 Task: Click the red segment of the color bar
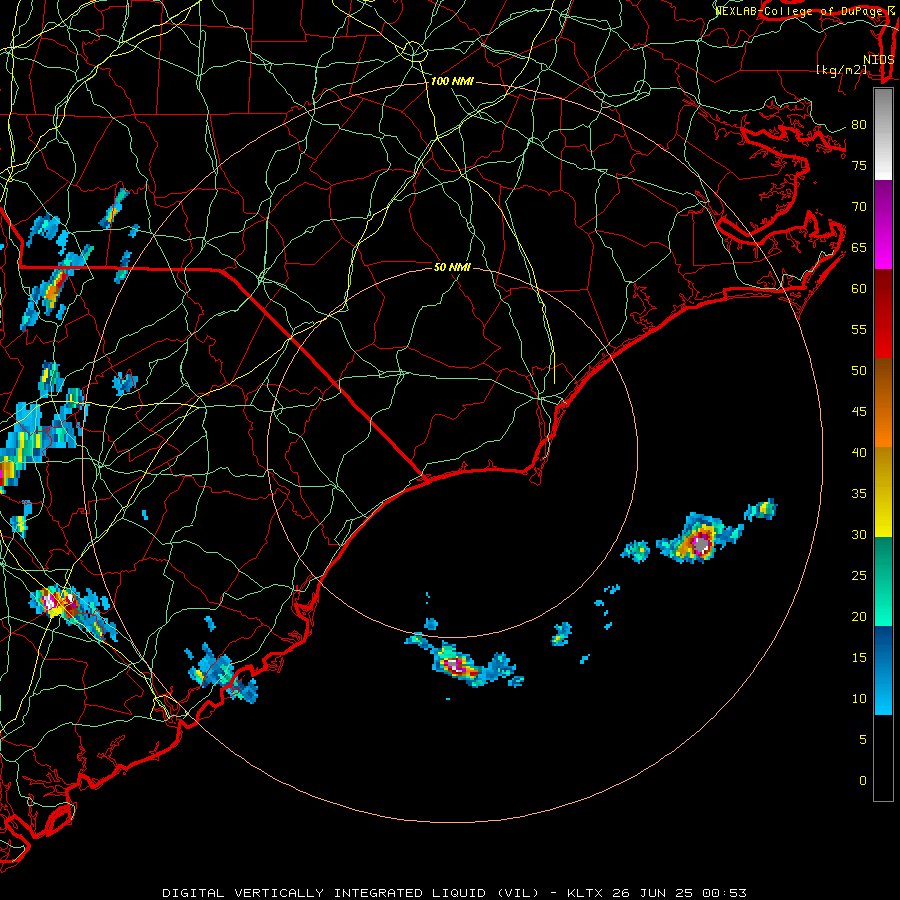(883, 314)
